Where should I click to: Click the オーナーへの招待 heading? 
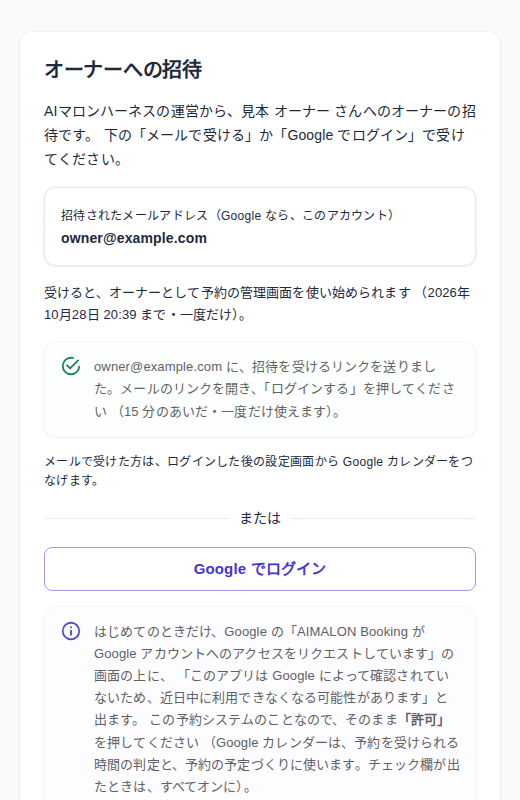123,69
